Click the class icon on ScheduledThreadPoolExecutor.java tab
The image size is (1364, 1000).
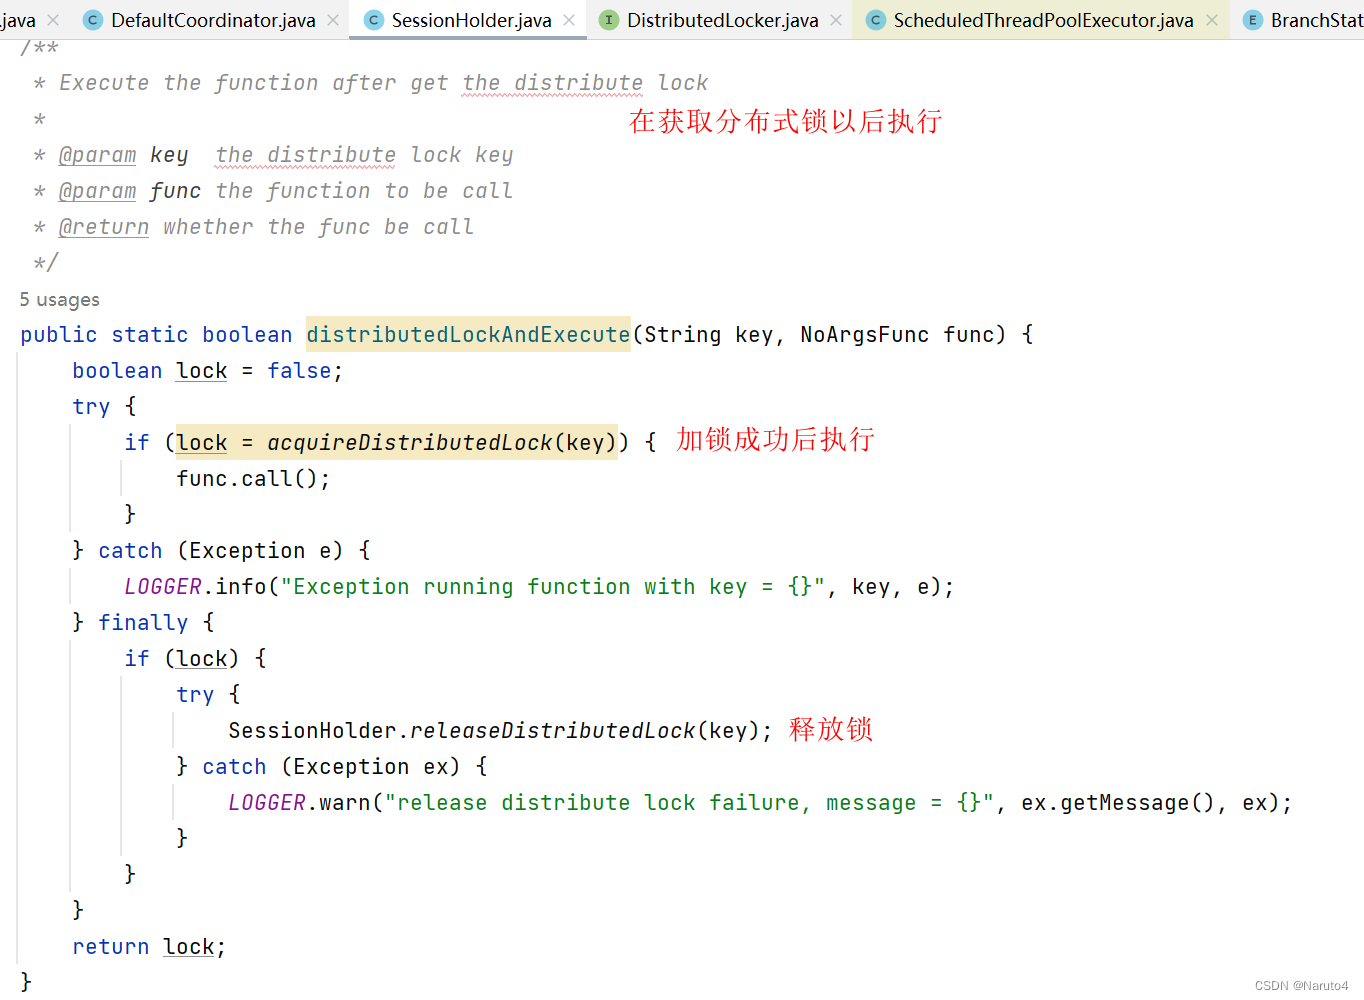[876, 20]
